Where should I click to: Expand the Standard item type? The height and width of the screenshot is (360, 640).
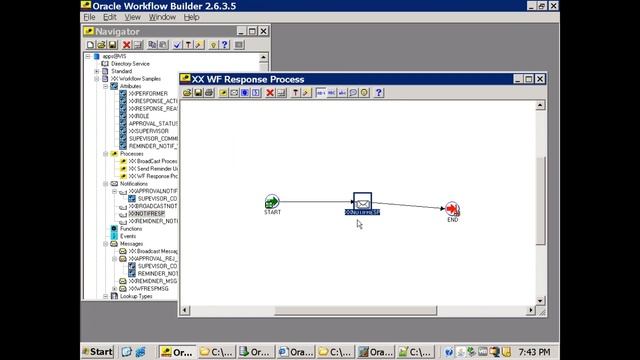97,71
